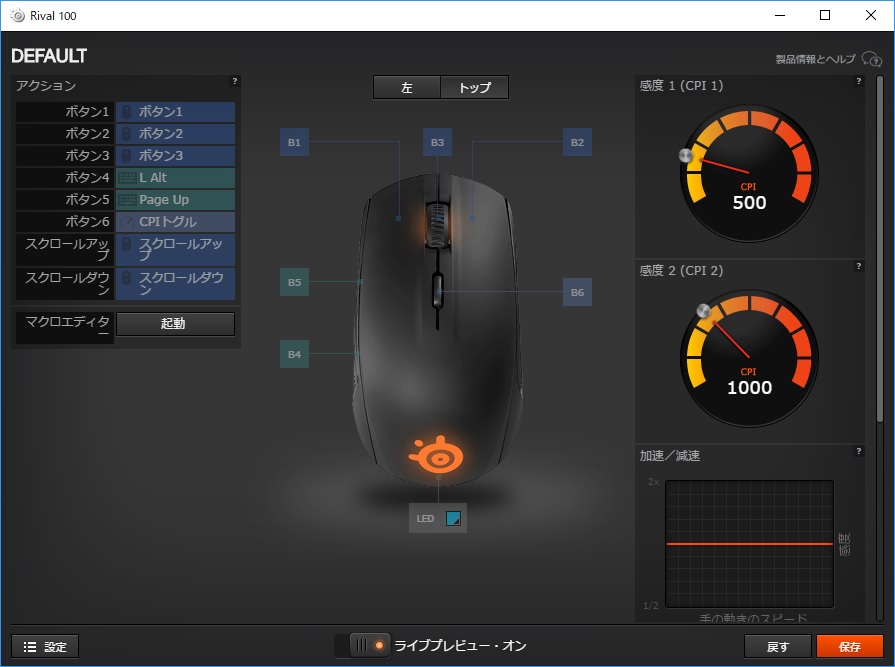The height and width of the screenshot is (667, 895).
Task: Click the scroll wheel on the mouse image
Action: pos(437,224)
